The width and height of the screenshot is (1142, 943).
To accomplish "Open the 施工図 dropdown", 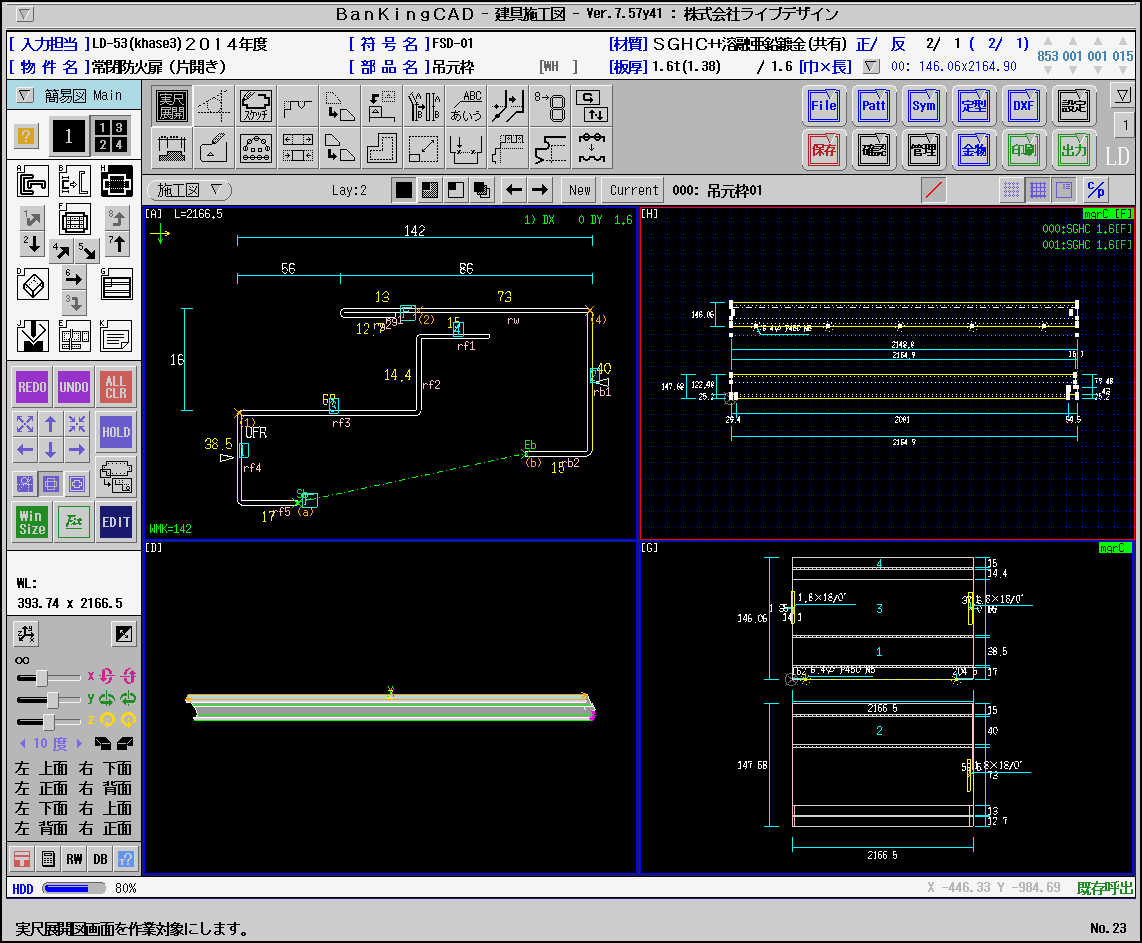I will click(x=189, y=190).
